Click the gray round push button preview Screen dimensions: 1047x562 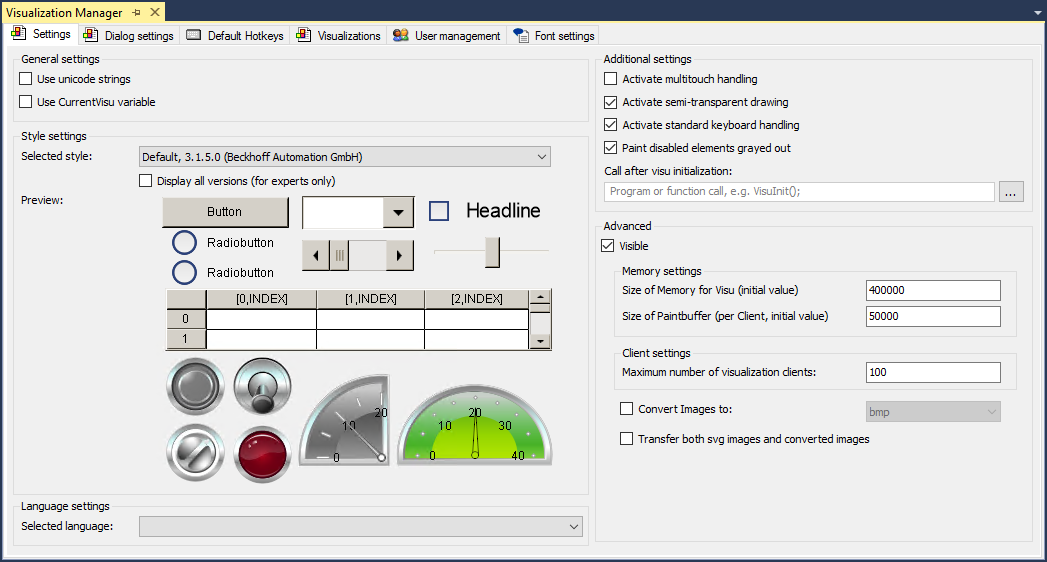click(195, 386)
